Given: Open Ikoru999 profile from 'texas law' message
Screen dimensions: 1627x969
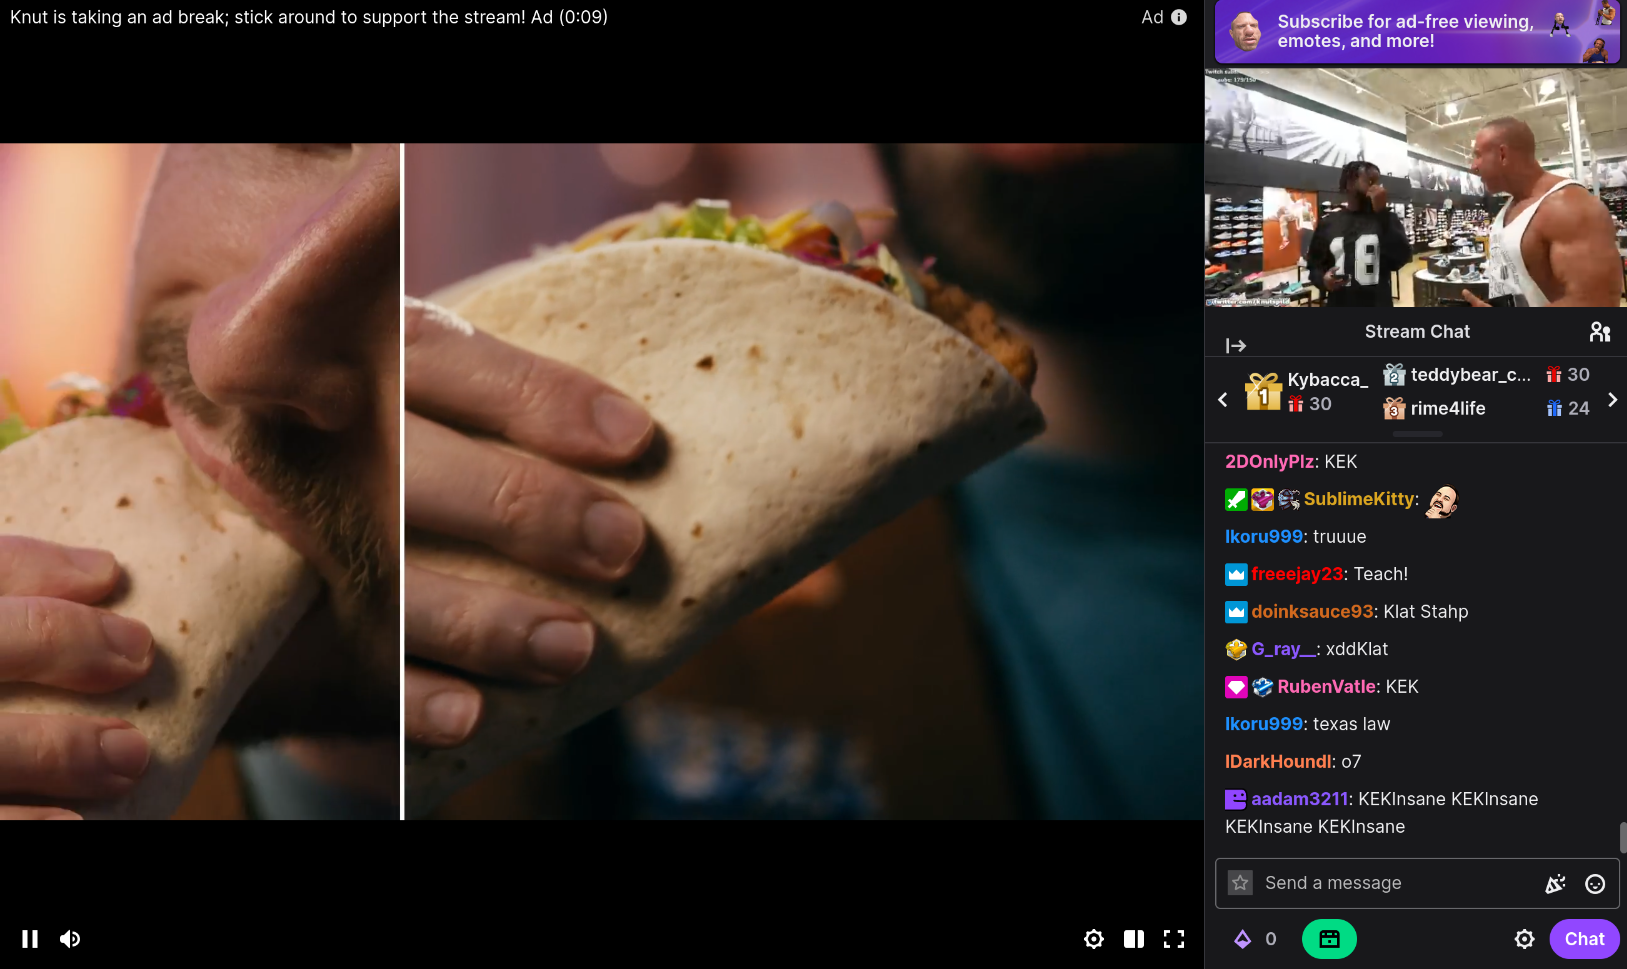Looking at the screenshot, I should point(1264,724).
